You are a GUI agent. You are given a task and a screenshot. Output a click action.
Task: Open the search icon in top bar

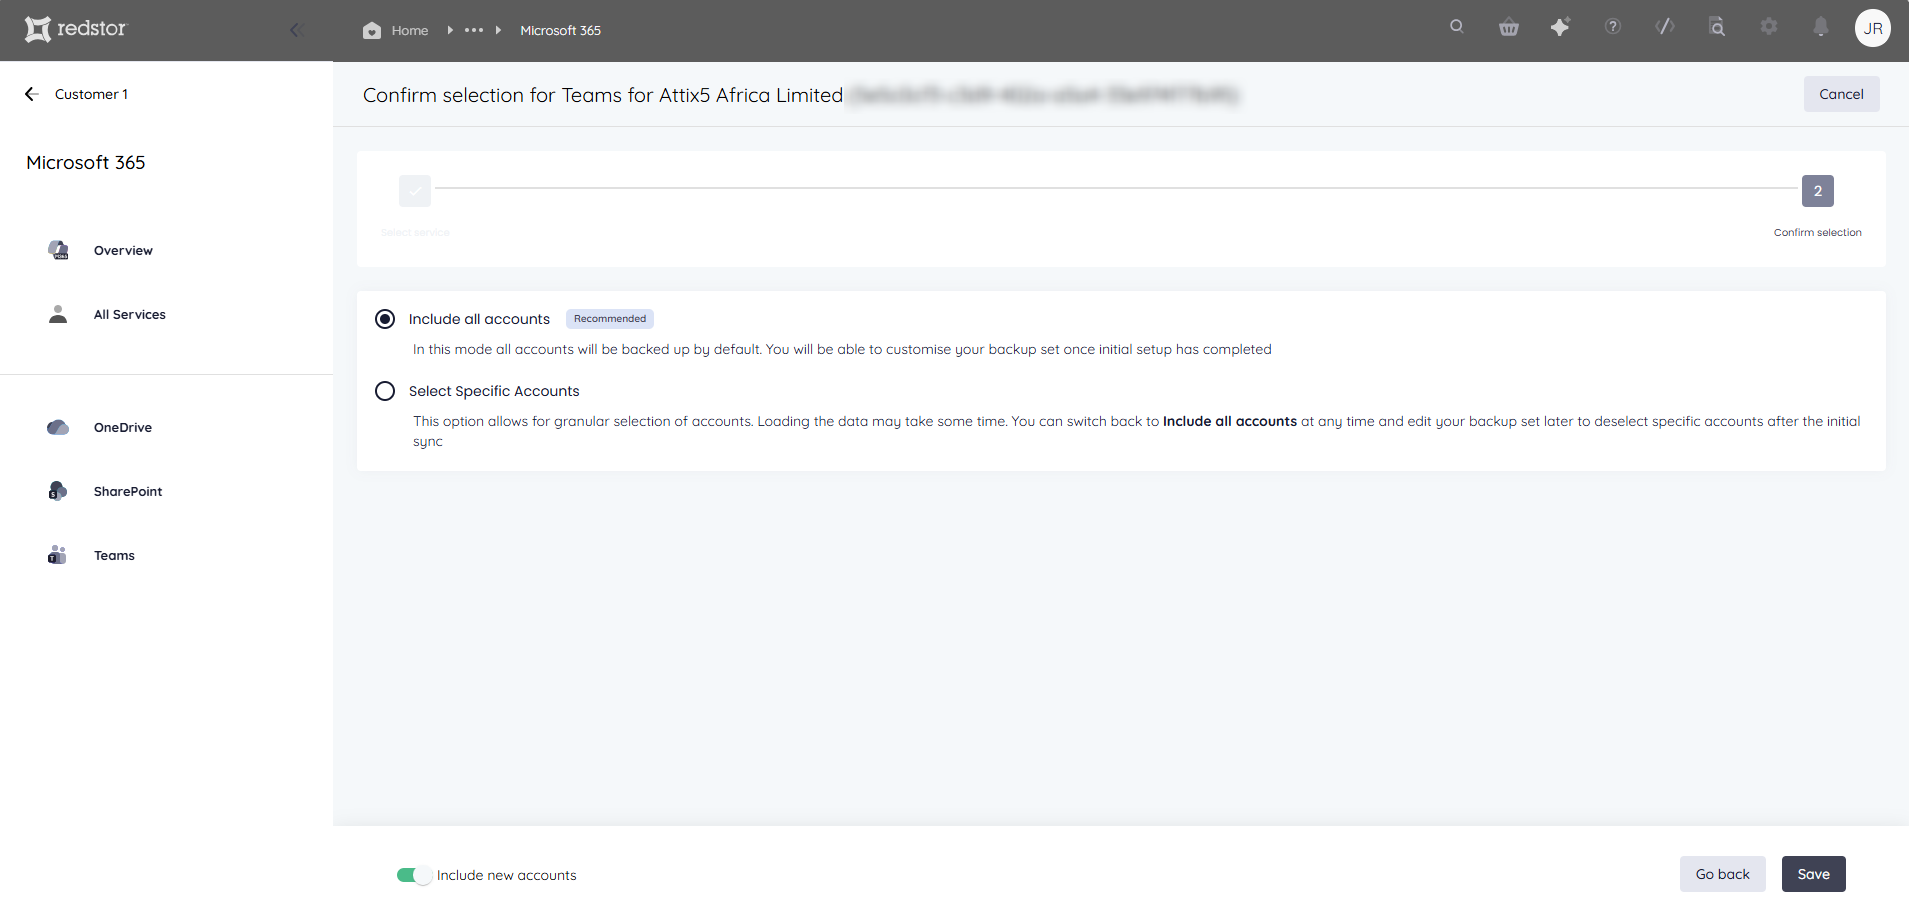1457,27
